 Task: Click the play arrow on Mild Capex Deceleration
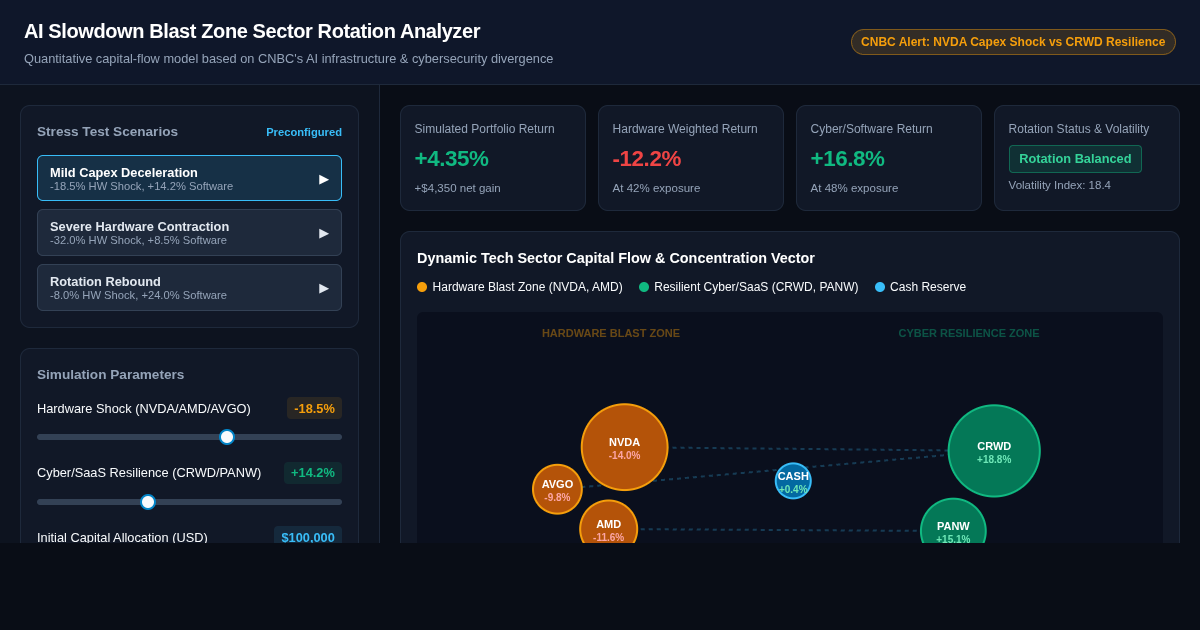click(x=324, y=179)
